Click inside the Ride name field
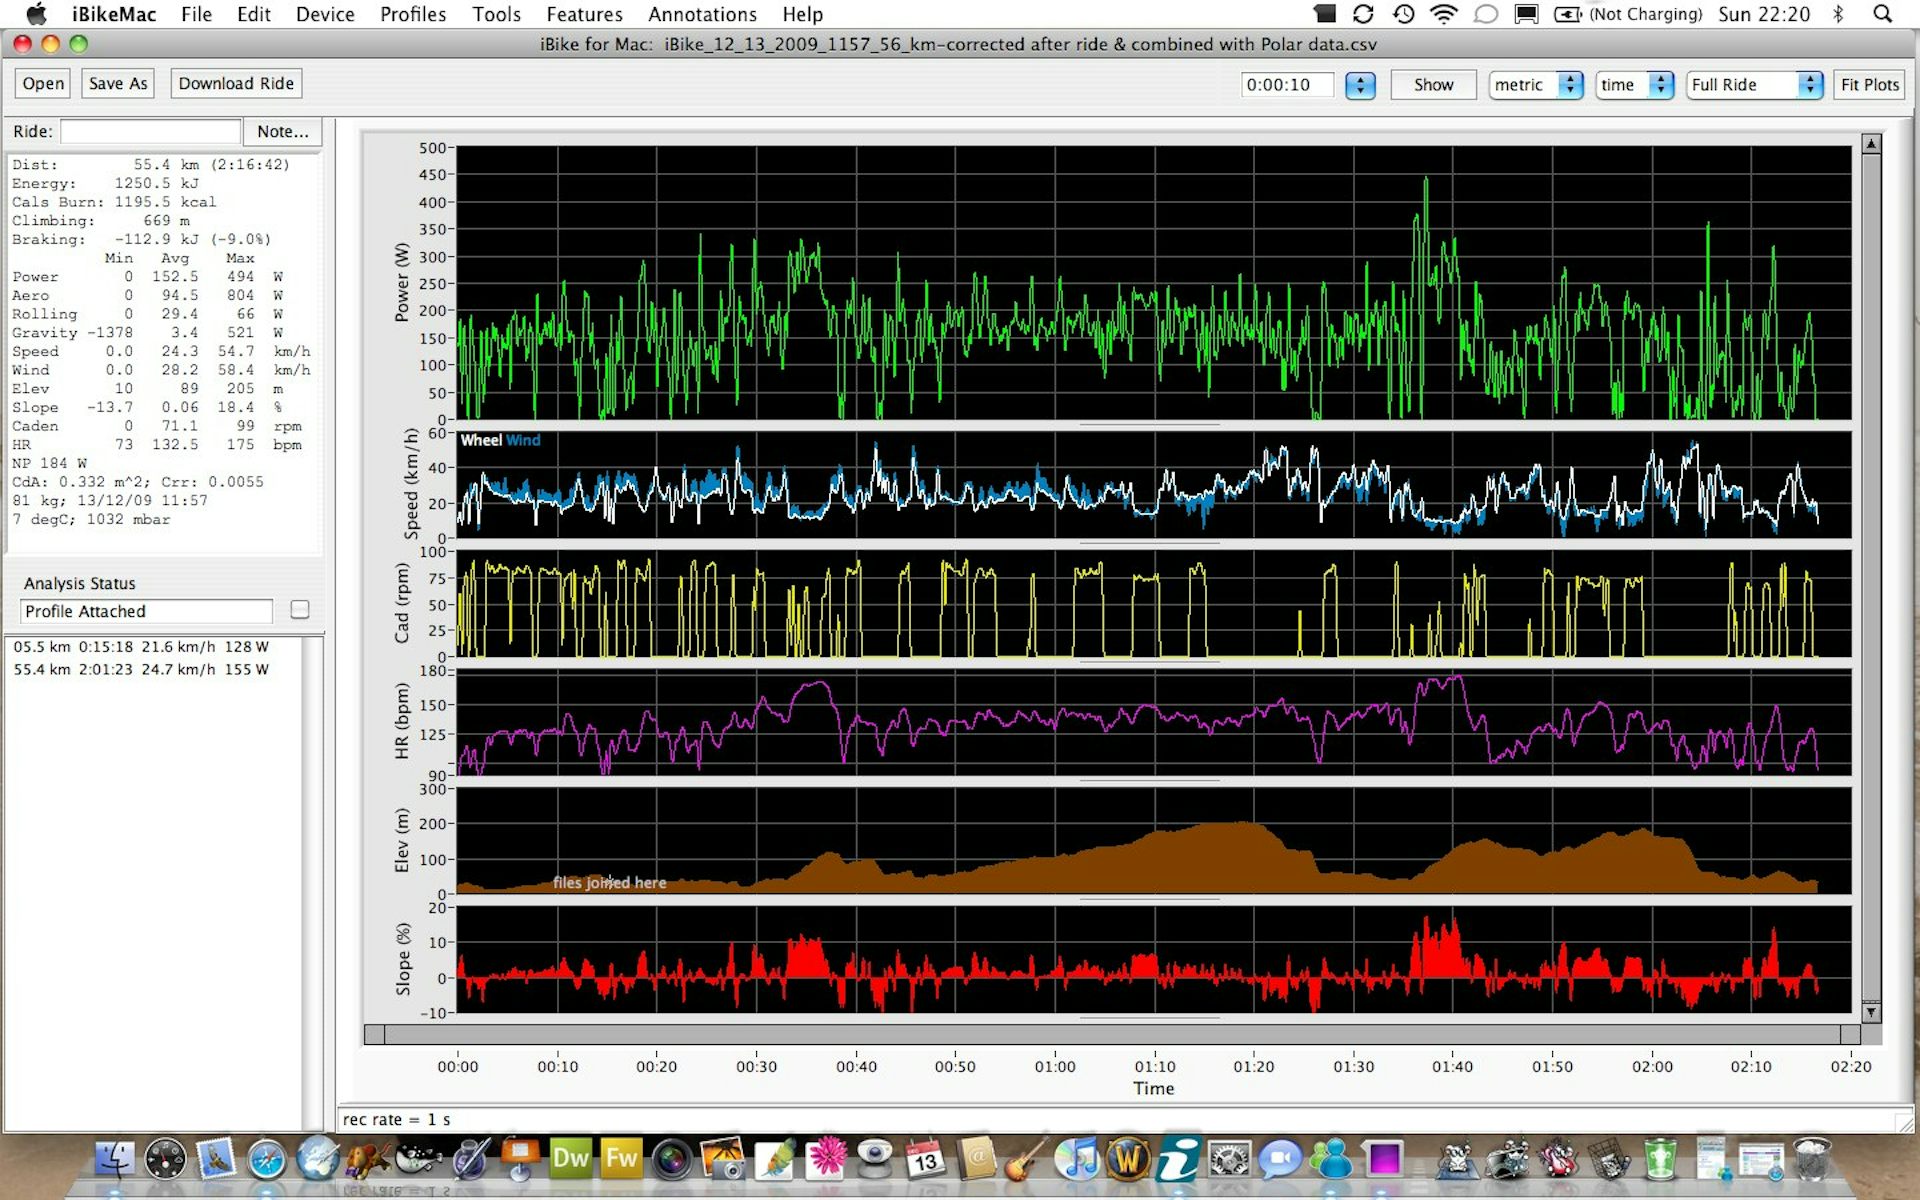 coord(150,131)
